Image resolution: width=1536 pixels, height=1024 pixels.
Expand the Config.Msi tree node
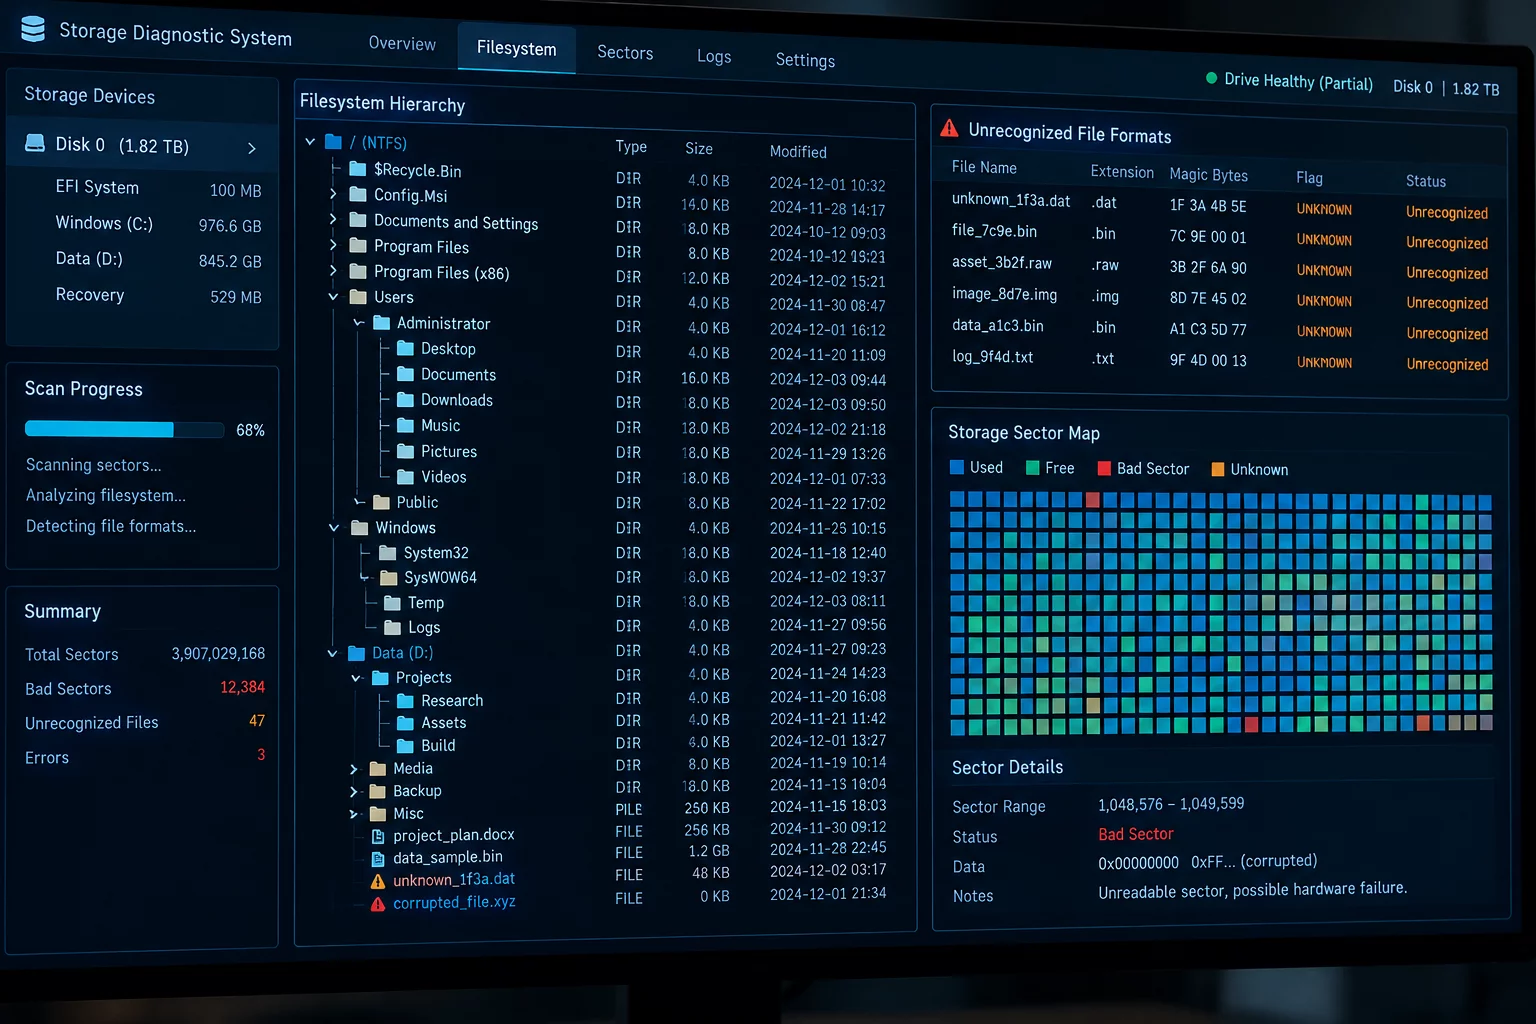333,193
